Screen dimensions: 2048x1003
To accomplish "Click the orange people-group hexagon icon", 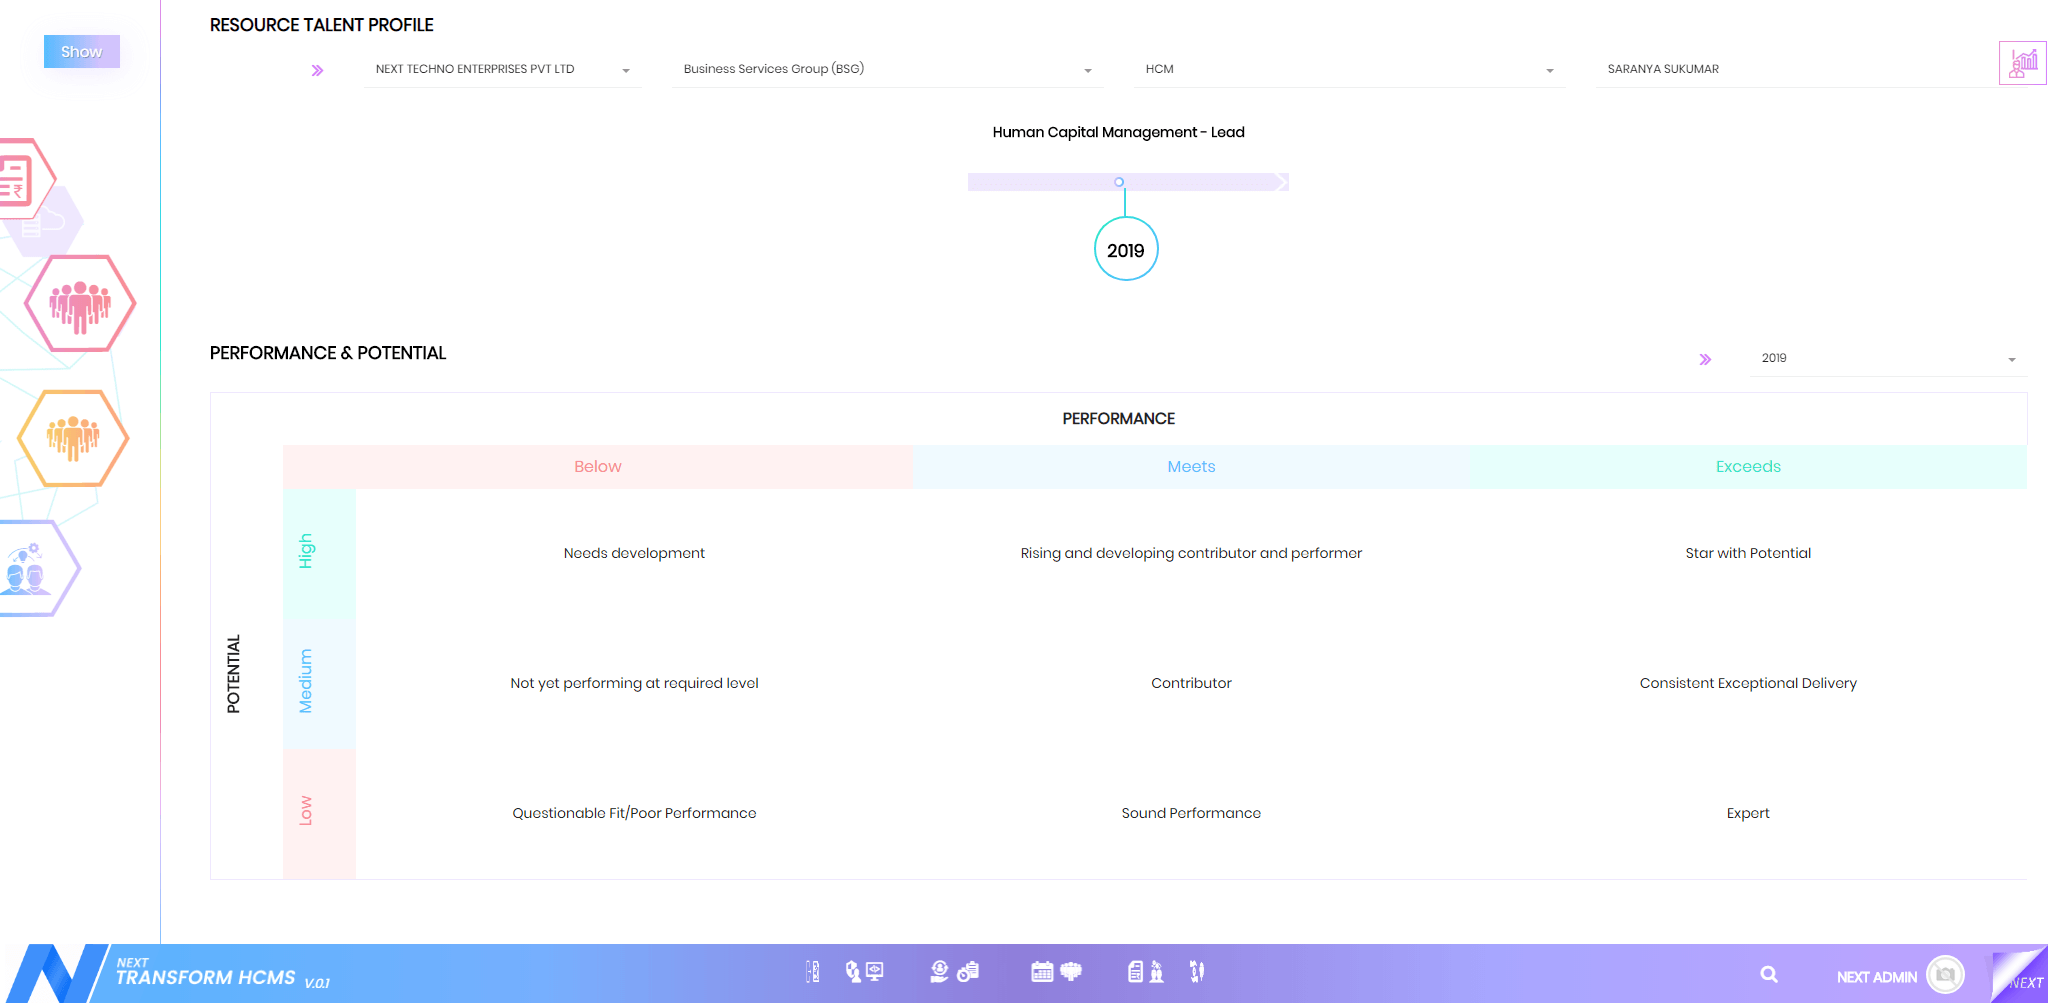I will tap(73, 438).
